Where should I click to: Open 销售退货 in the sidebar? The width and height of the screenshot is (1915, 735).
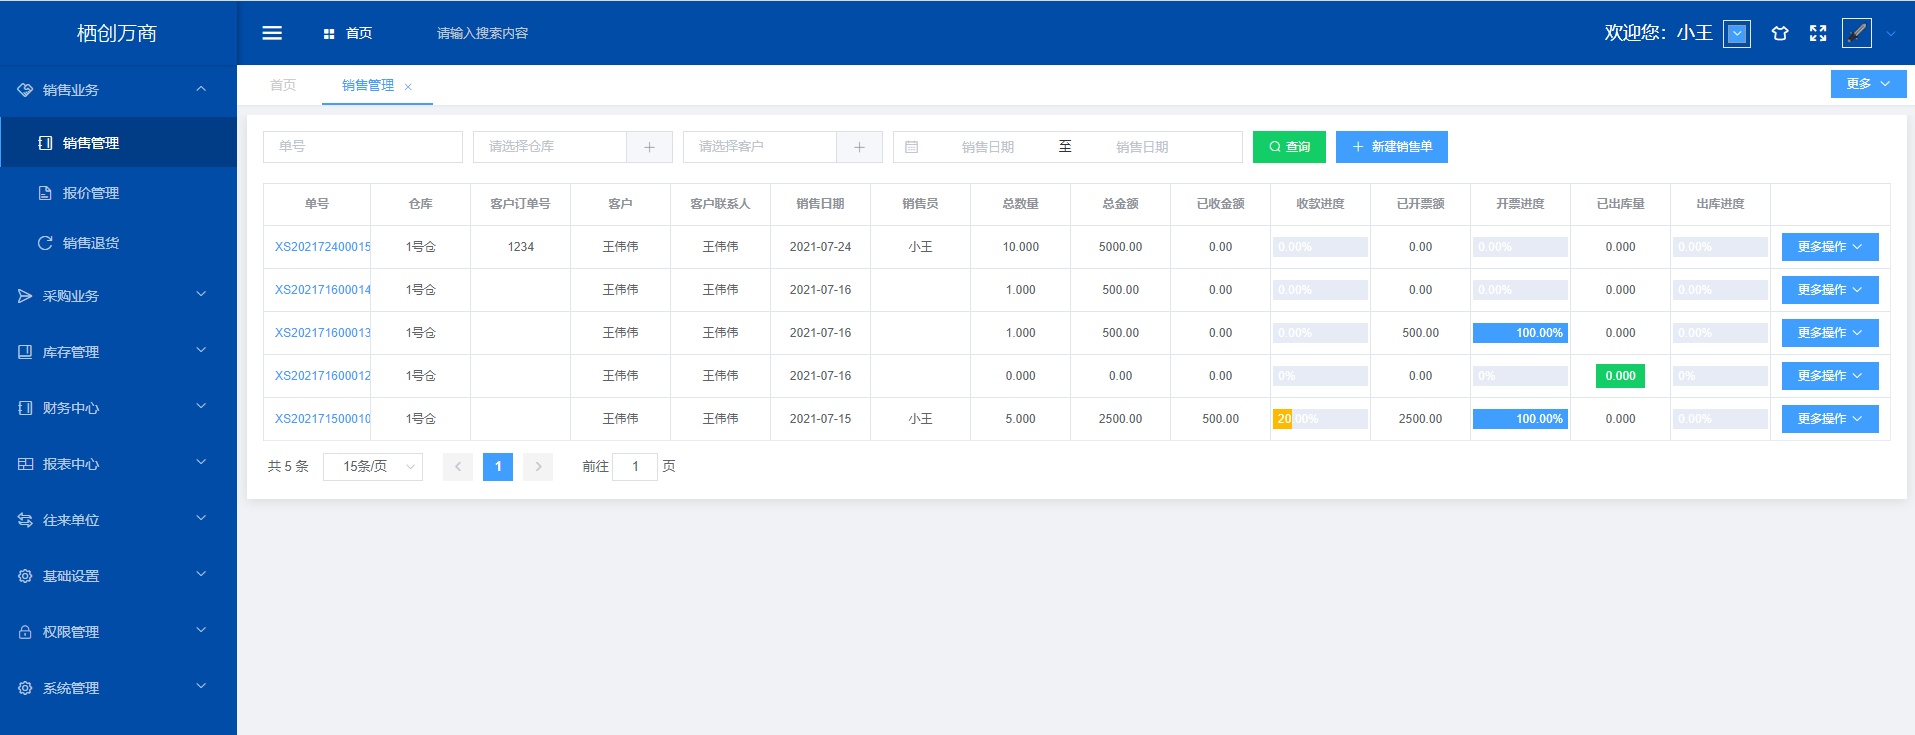tap(118, 243)
